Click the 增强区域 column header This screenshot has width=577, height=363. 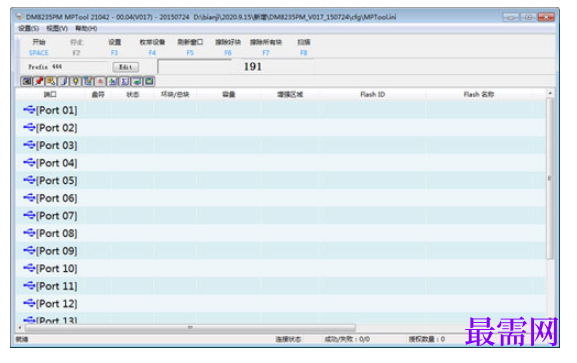[290, 95]
